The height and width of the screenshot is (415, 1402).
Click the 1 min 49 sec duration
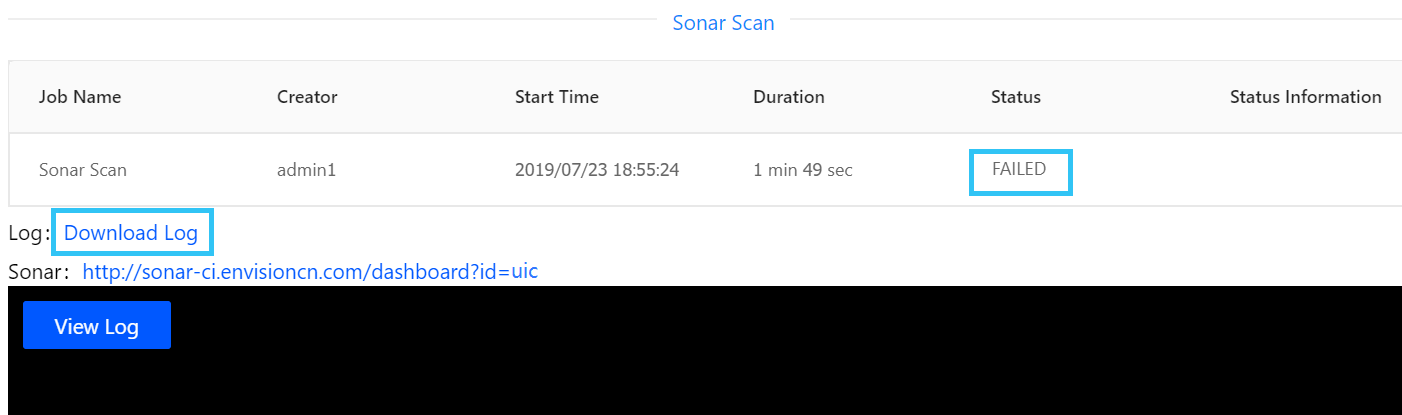coord(803,170)
